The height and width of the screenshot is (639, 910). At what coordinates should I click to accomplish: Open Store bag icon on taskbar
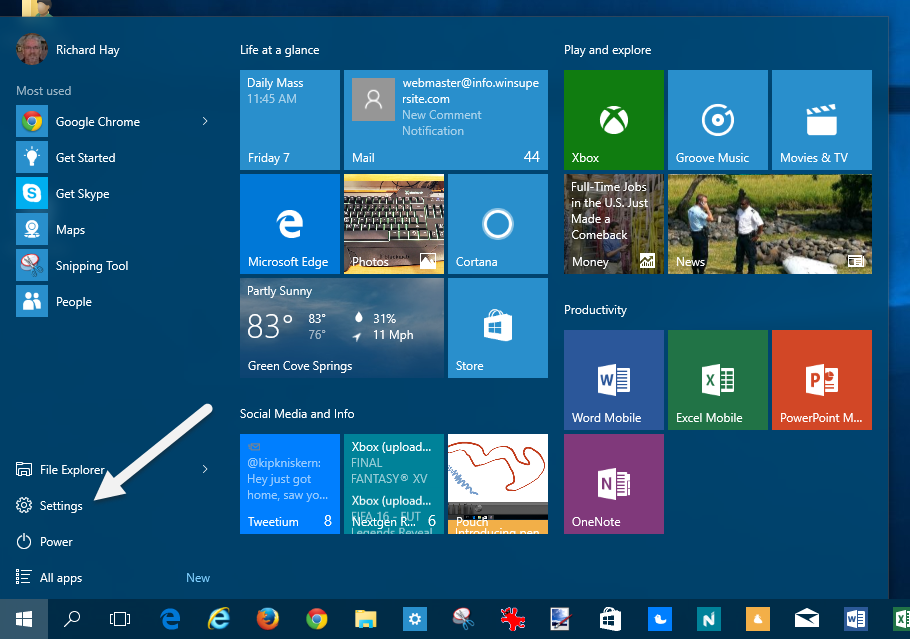click(x=610, y=619)
